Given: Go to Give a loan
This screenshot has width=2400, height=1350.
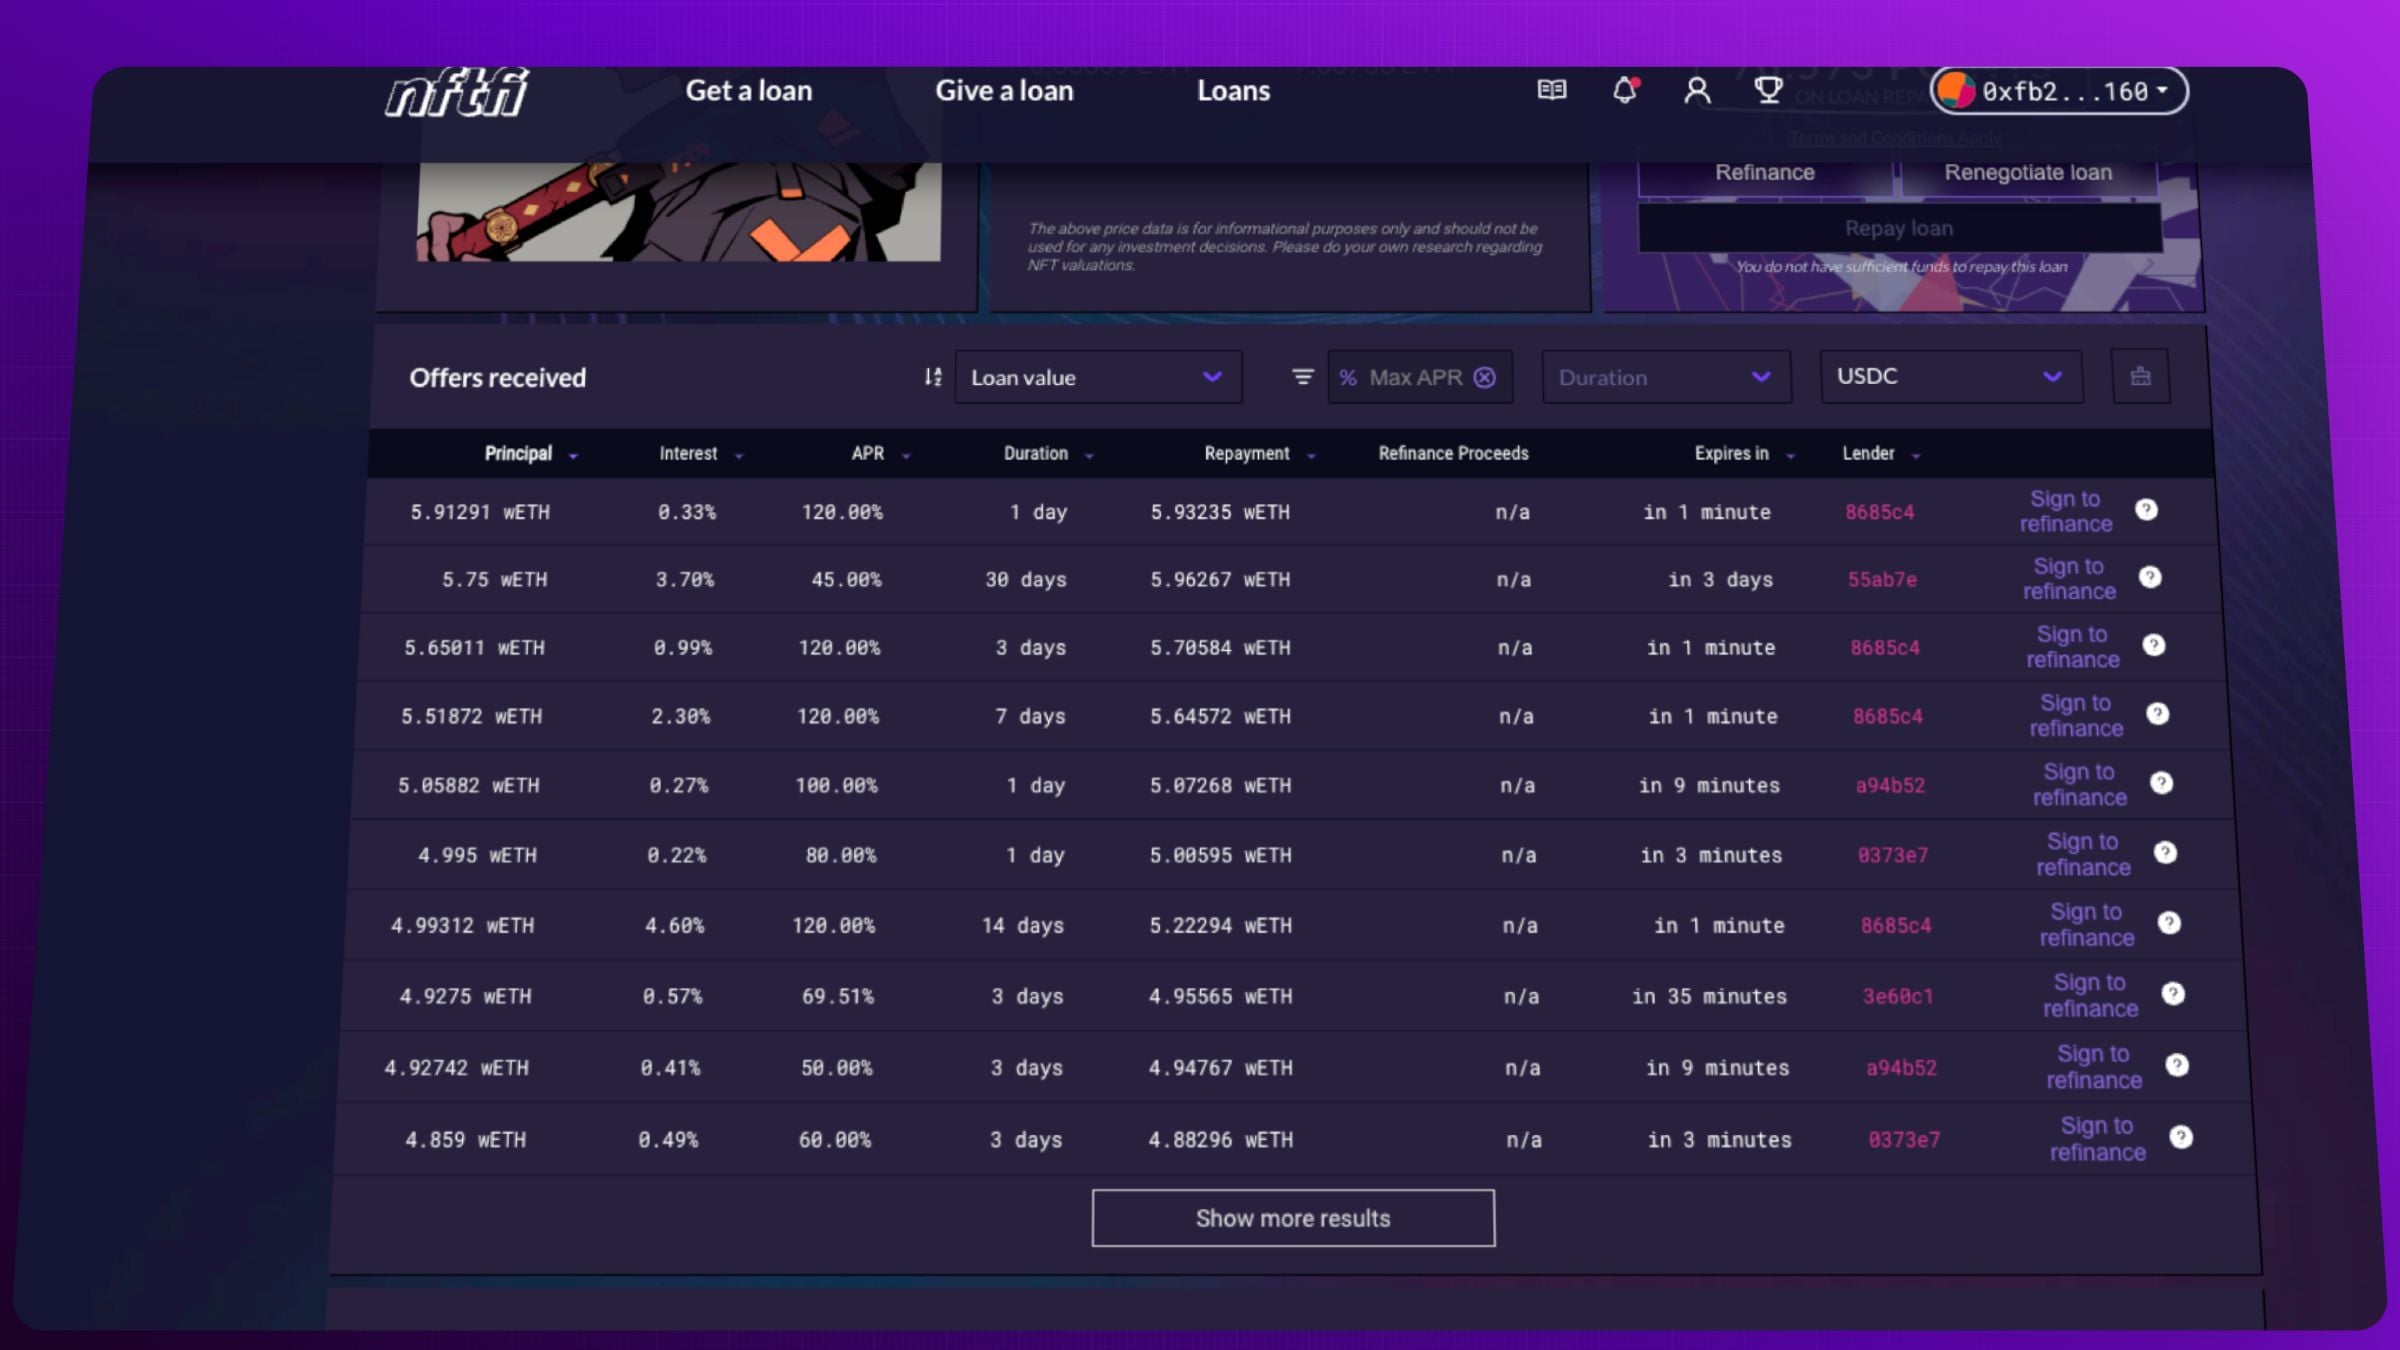Looking at the screenshot, I should click(x=1004, y=91).
